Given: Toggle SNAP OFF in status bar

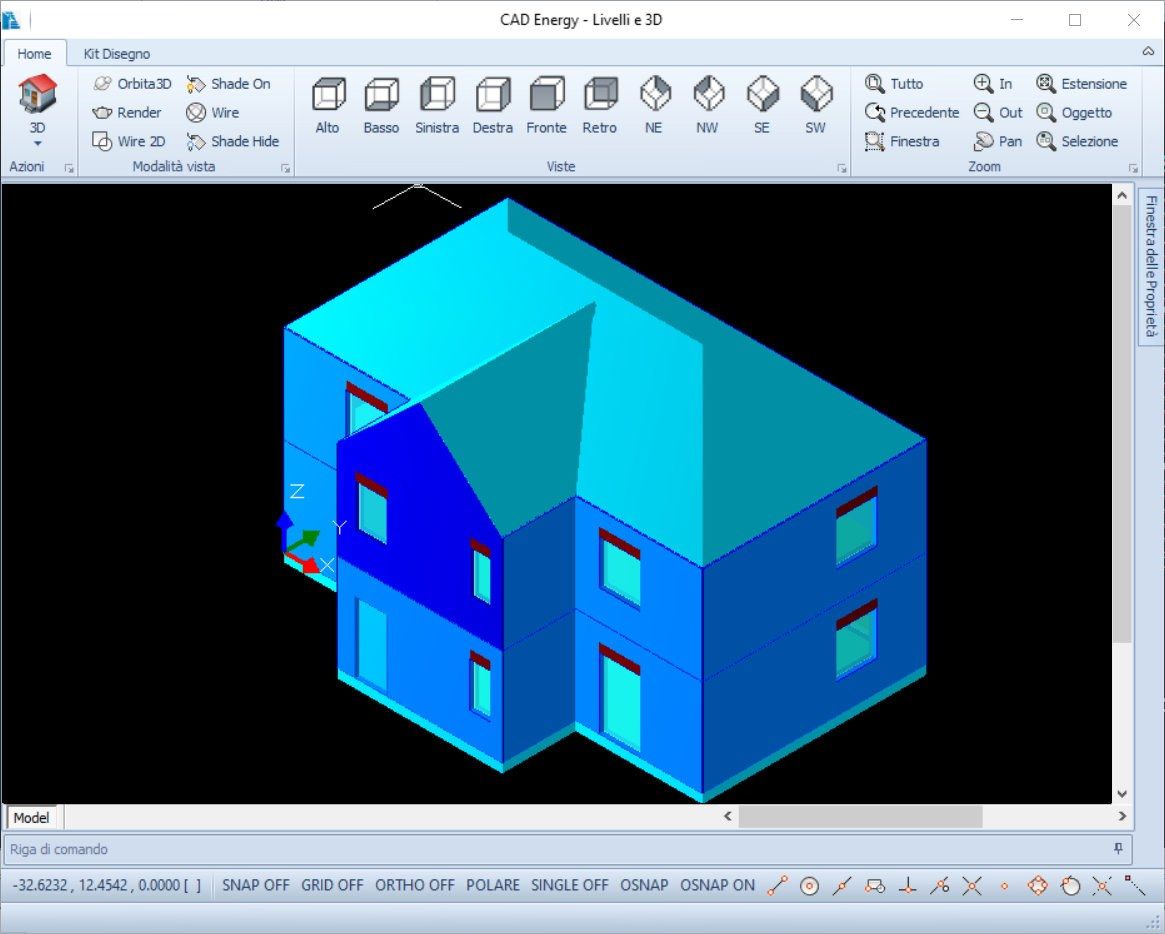Looking at the screenshot, I should pyautogui.click(x=255, y=885).
